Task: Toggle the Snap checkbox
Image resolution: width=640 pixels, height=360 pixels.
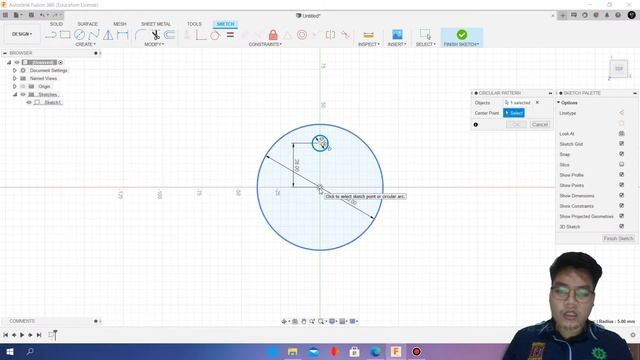Action: 621,154
